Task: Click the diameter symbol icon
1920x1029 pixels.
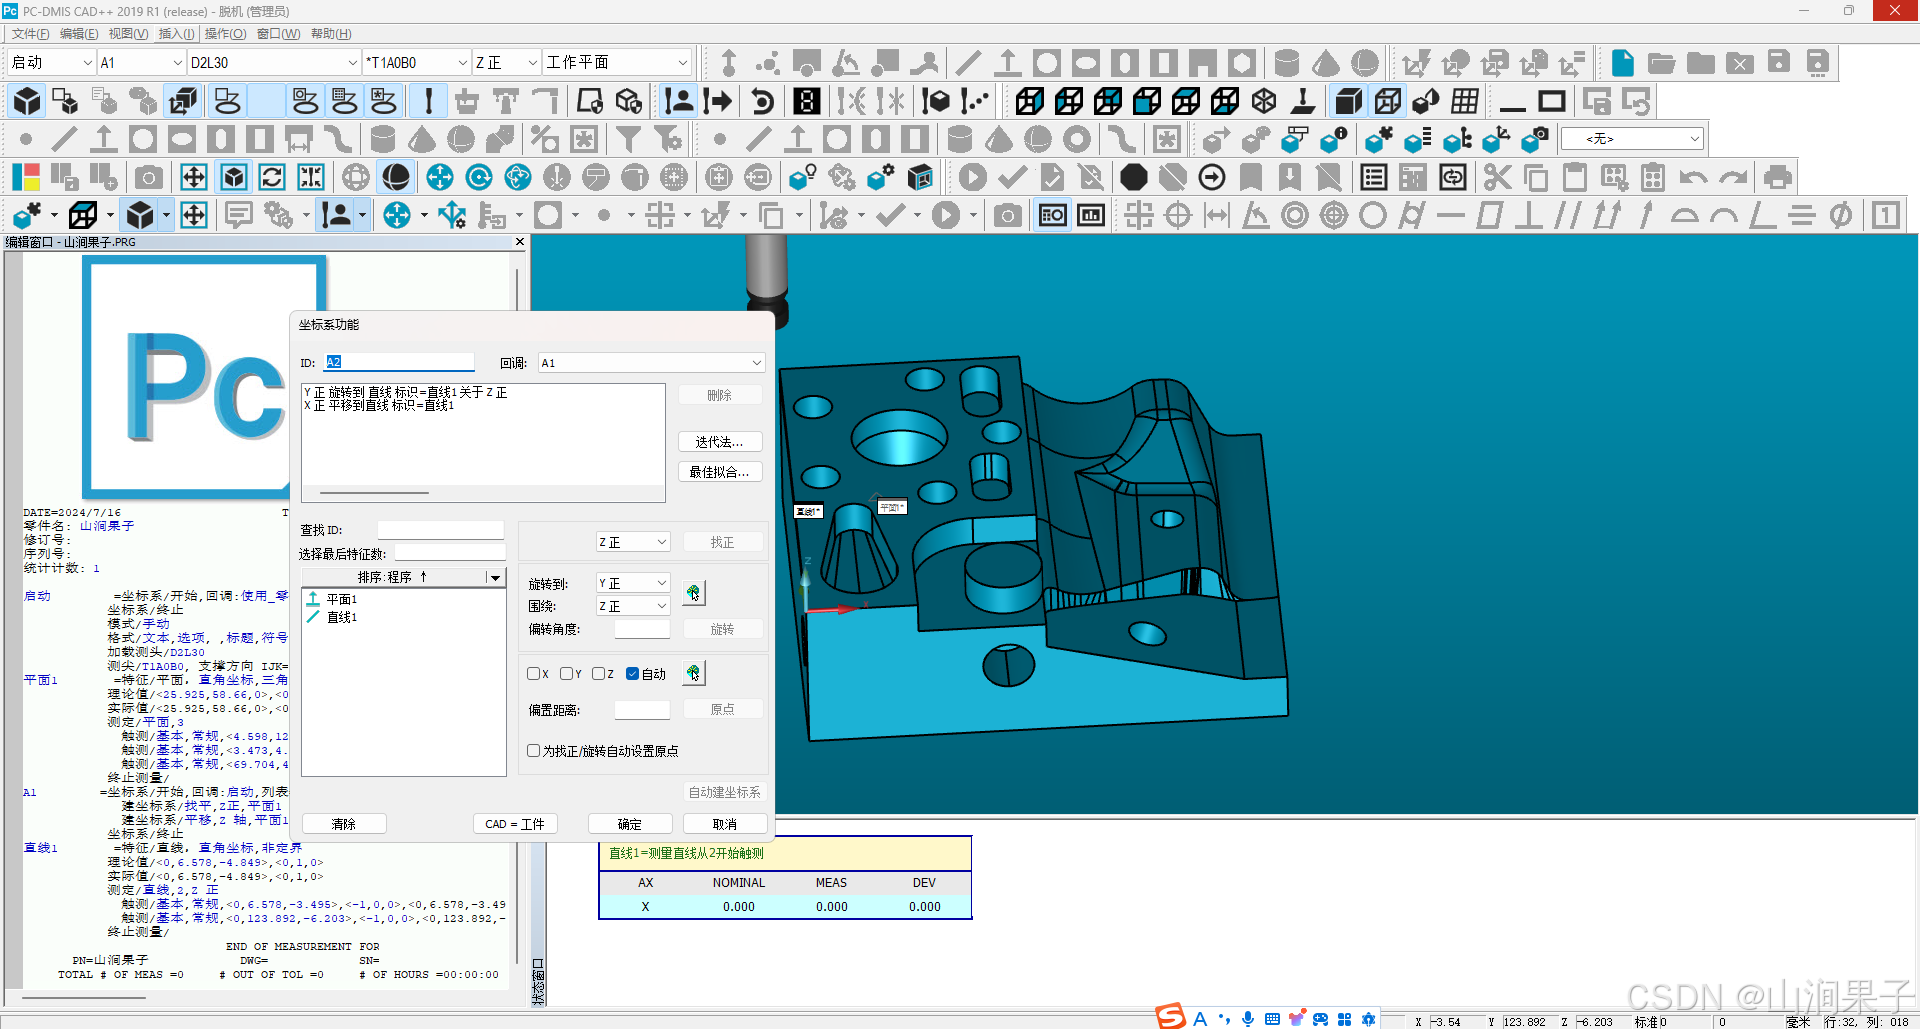Action: pos(1840,215)
